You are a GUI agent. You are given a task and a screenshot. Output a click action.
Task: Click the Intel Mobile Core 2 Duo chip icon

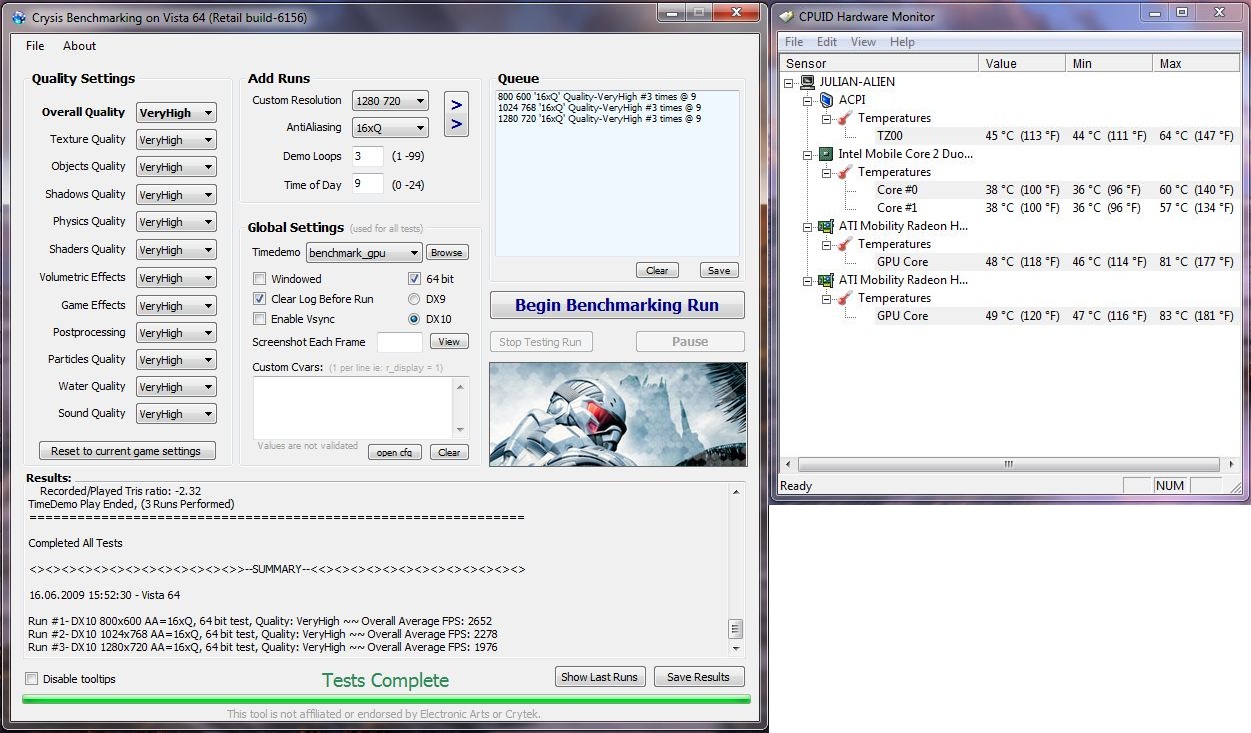point(826,154)
